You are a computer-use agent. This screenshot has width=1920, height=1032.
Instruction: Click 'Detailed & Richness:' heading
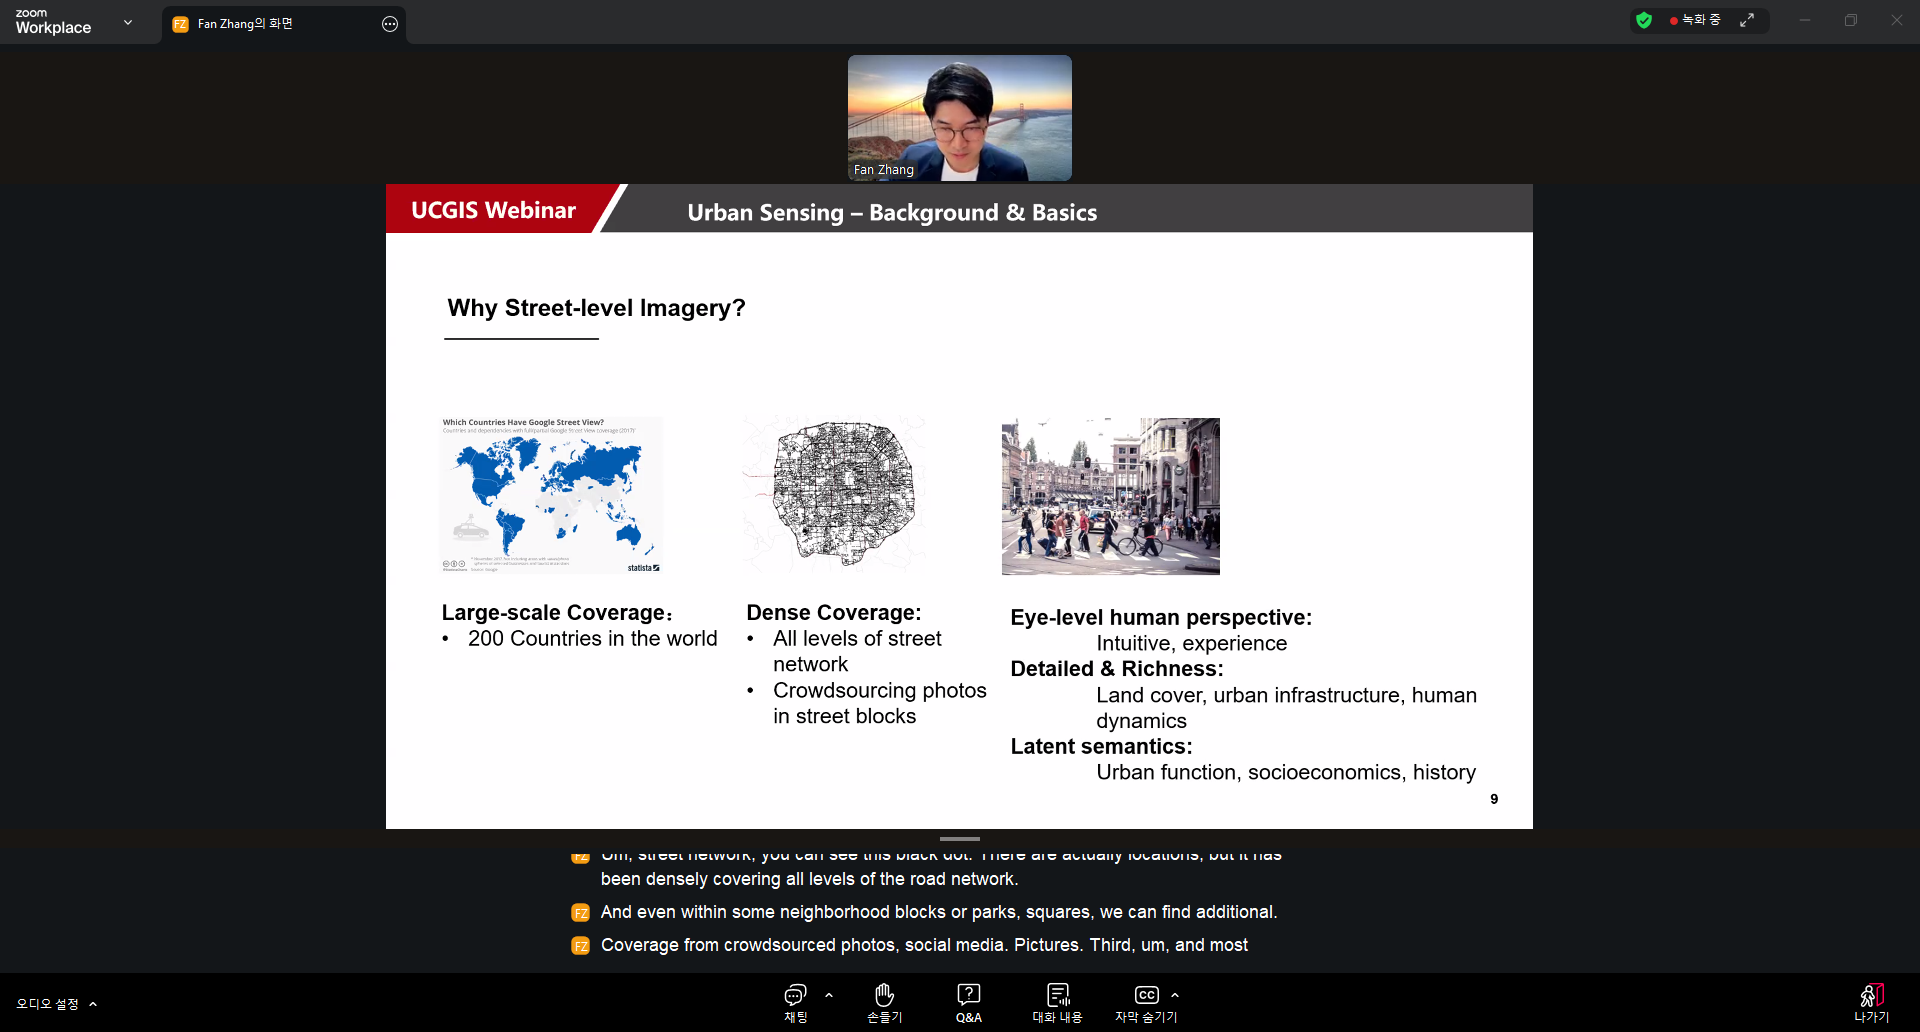pyautogui.click(x=1117, y=669)
